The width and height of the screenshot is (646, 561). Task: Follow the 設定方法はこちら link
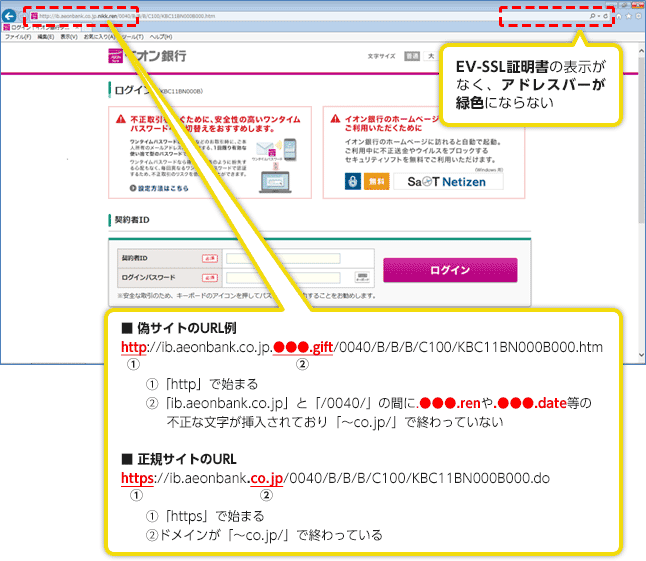tap(159, 188)
